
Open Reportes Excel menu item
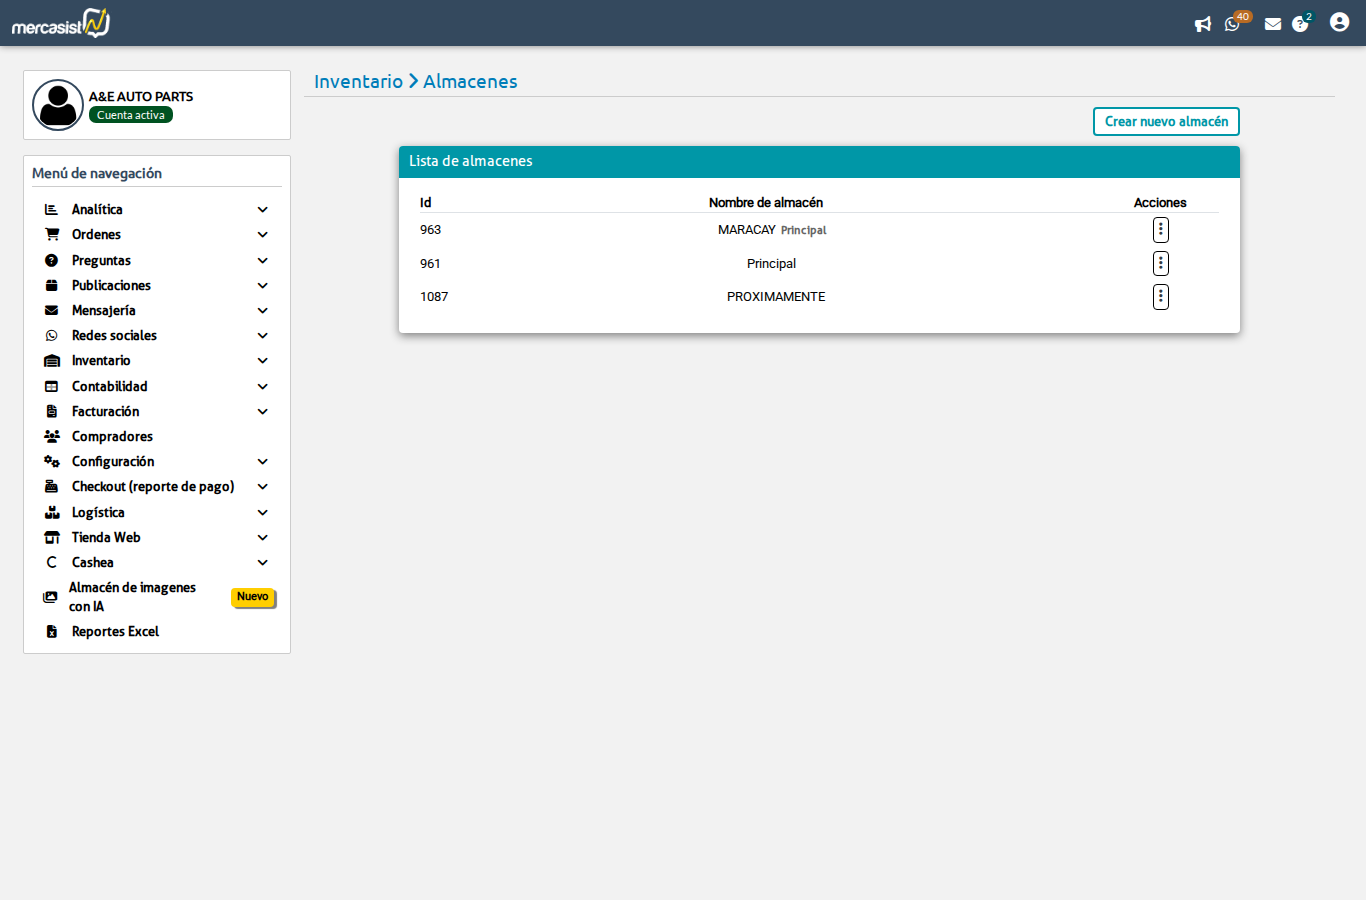[115, 632]
